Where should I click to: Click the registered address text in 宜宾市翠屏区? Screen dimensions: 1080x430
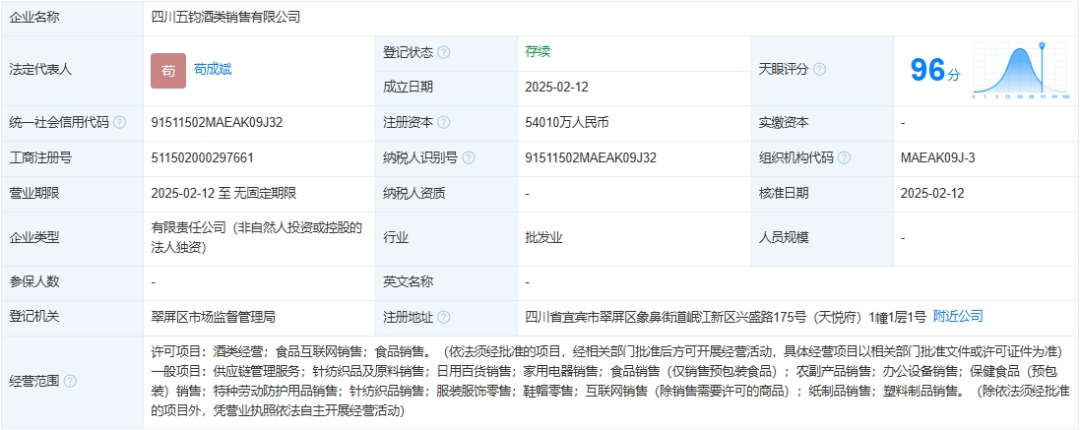tap(725, 317)
